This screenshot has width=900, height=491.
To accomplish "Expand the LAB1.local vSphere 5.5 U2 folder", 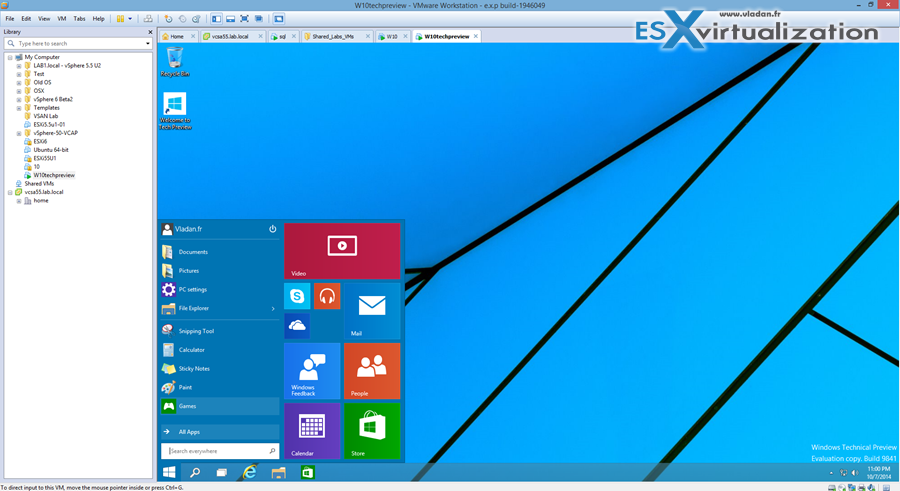I will coord(19,66).
